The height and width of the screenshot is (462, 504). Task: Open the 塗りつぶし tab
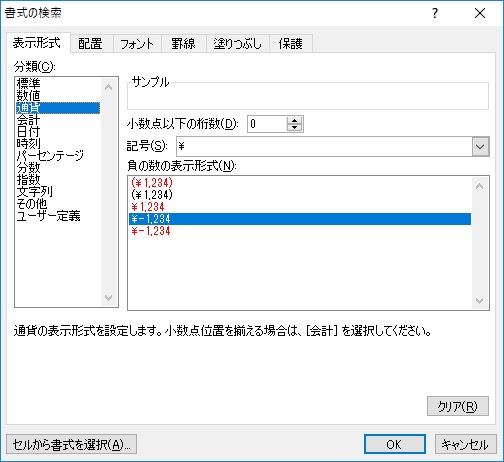(x=238, y=43)
